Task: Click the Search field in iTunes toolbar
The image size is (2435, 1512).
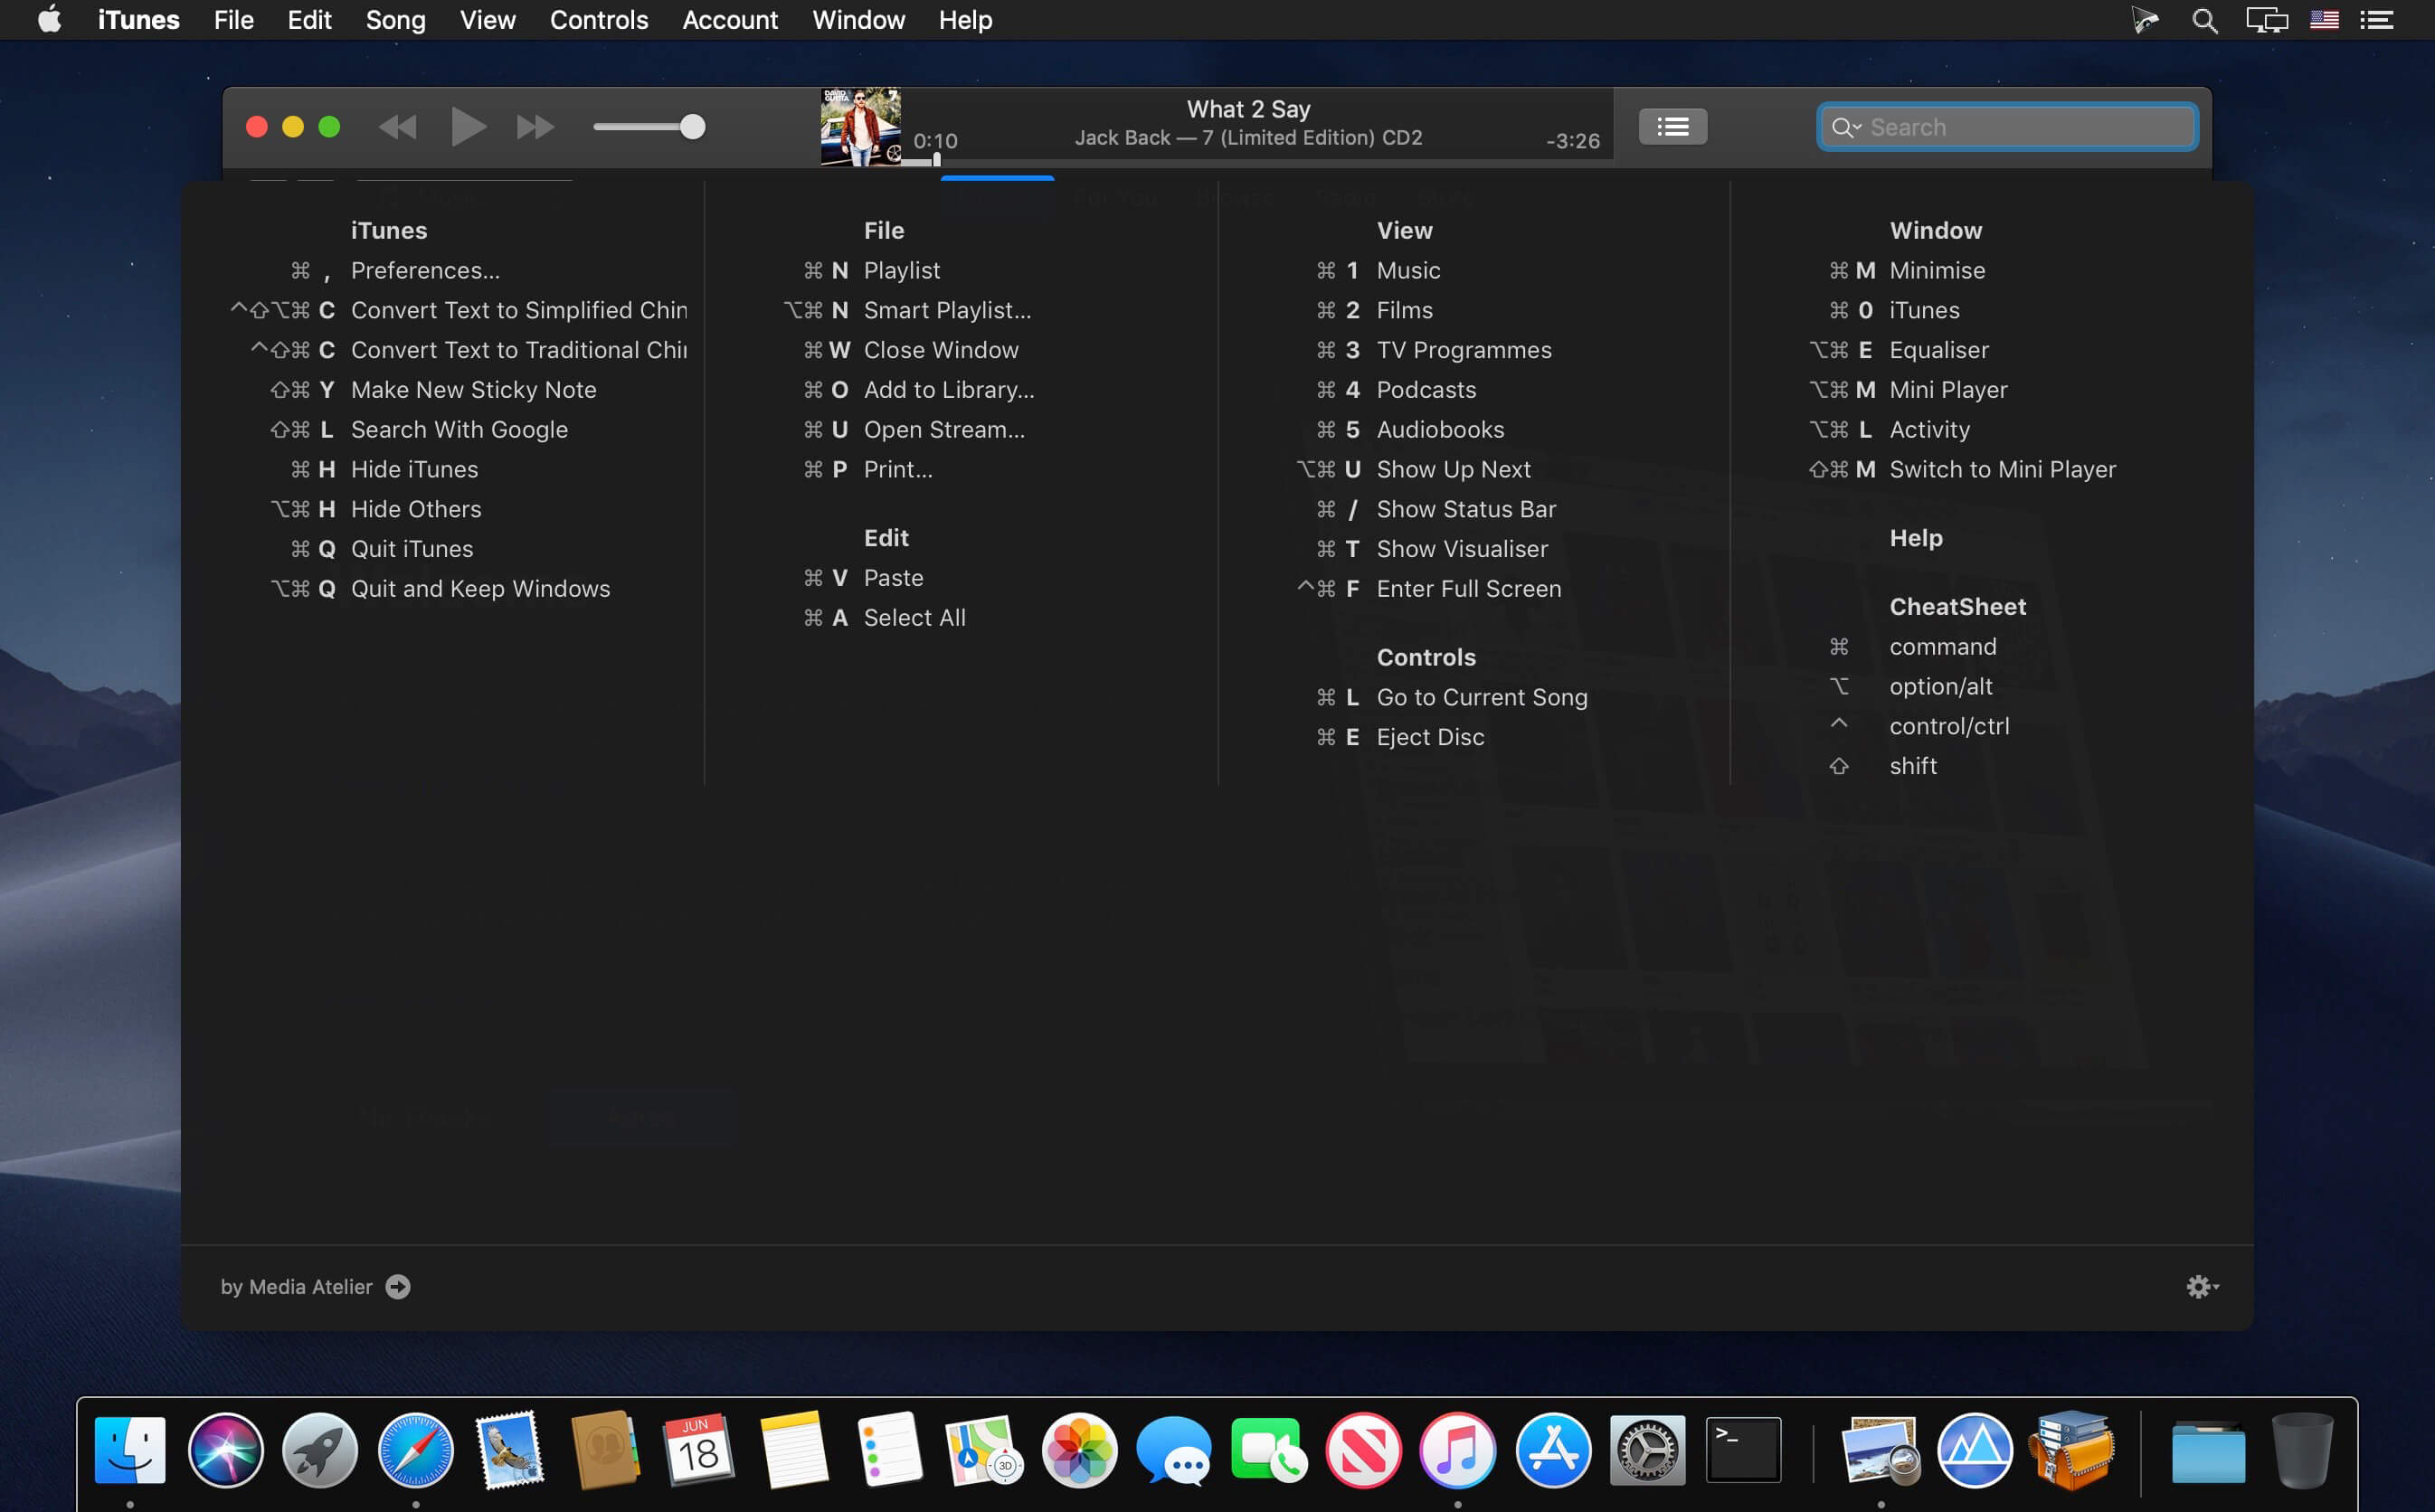Action: click(2008, 128)
